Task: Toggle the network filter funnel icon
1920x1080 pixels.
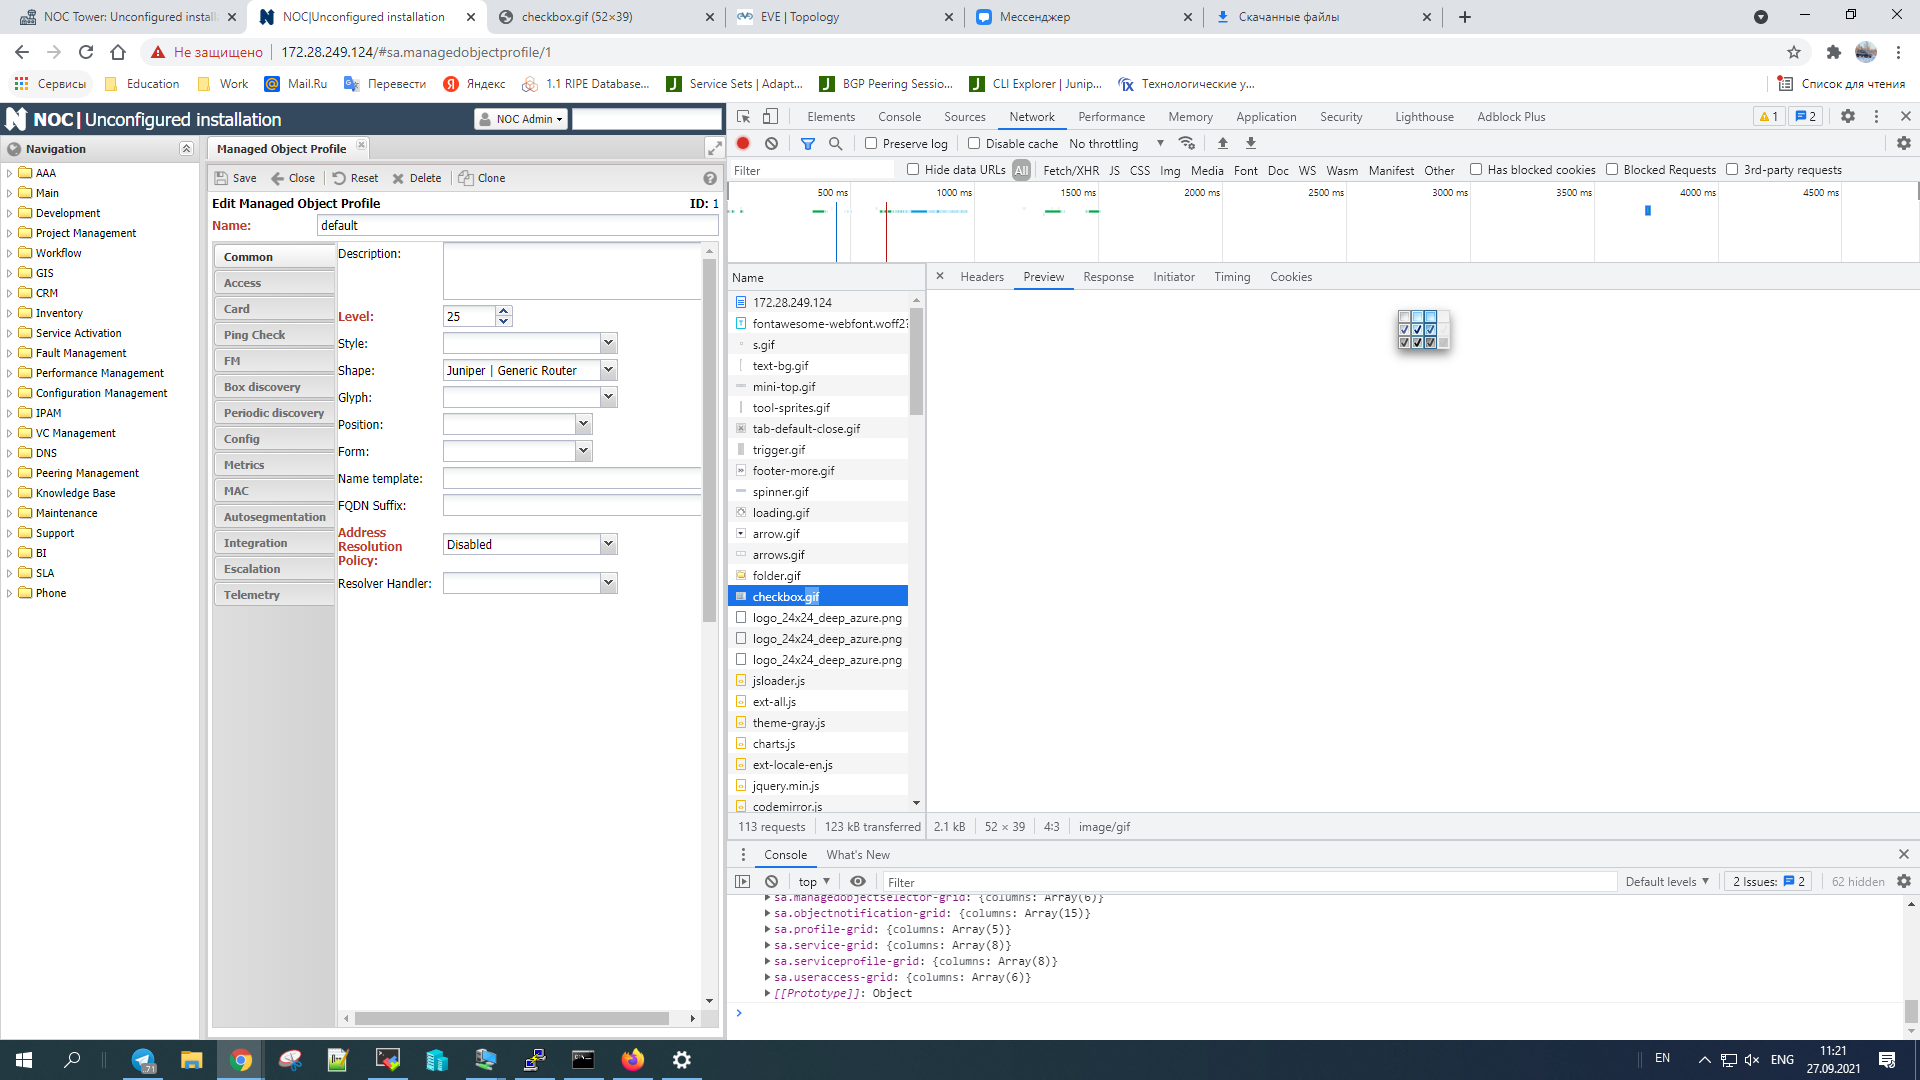Action: (x=808, y=143)
